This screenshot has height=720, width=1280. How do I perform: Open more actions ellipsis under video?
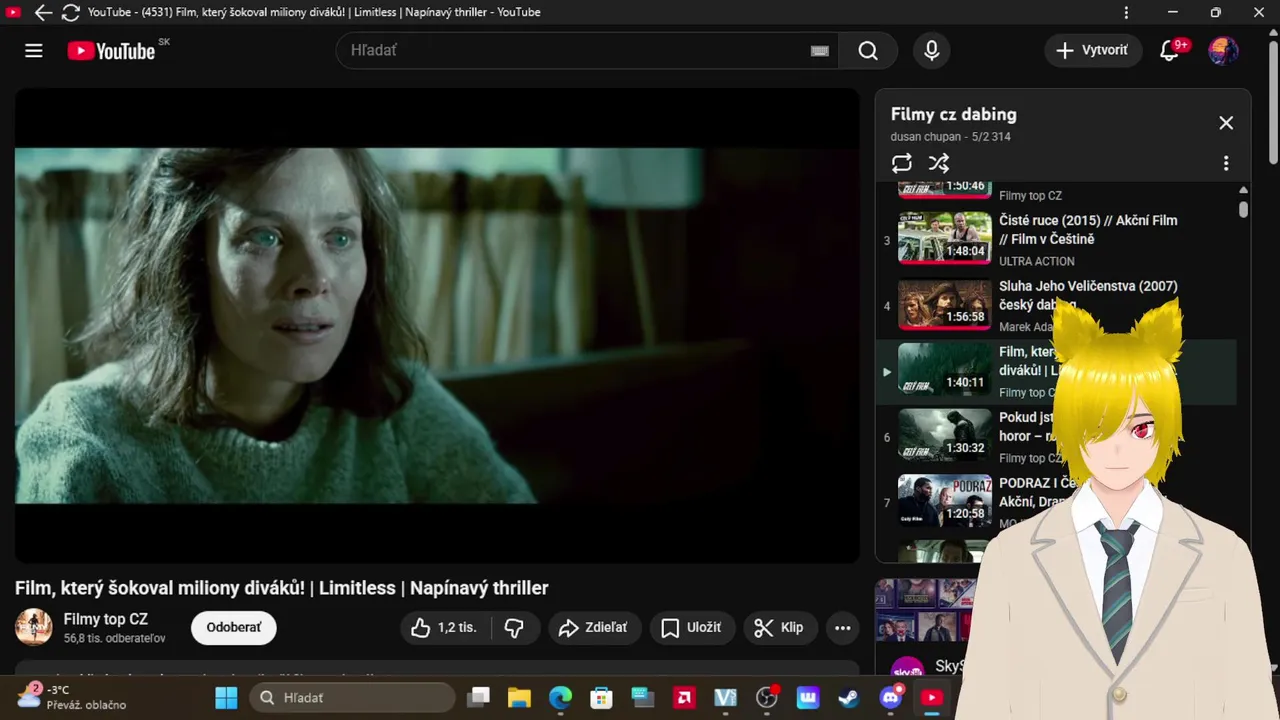(843, 628)
